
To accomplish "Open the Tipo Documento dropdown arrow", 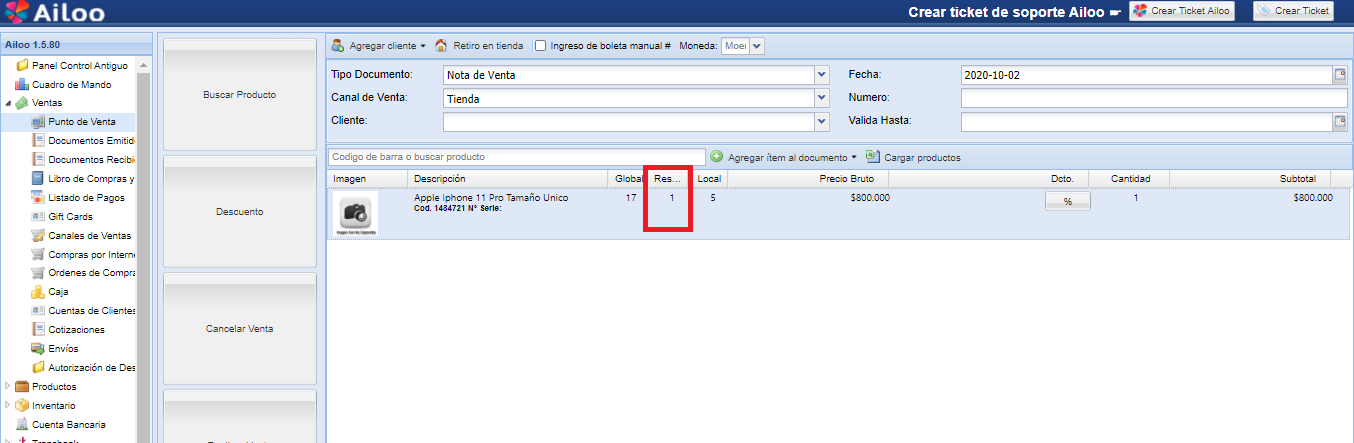I will coord(822,75).
